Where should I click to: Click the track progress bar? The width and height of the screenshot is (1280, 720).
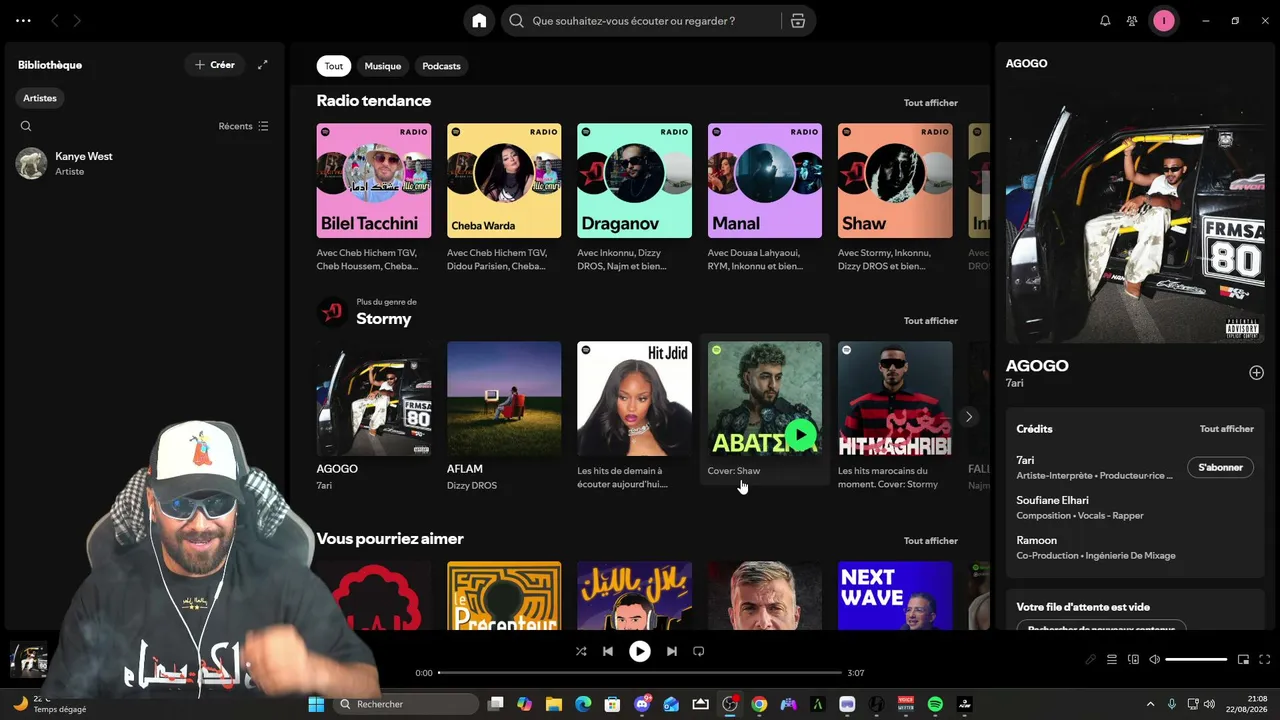coord(640,673)
